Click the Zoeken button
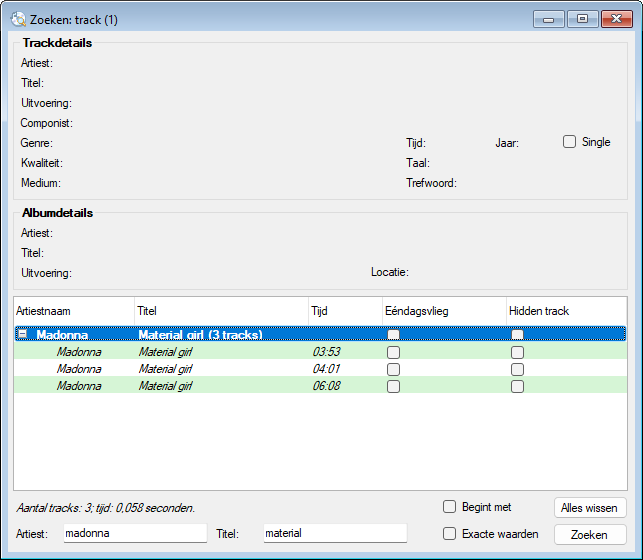This screenshot has width=643, height=560. pyautogui.click(x=590, y=535)
